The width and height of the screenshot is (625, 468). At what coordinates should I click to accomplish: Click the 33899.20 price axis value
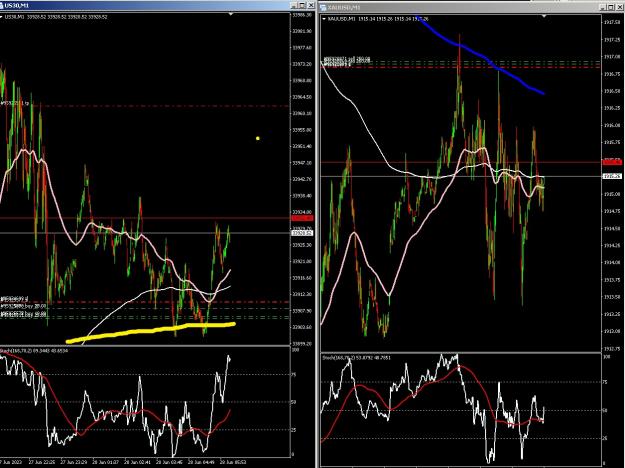coord(302,344)
